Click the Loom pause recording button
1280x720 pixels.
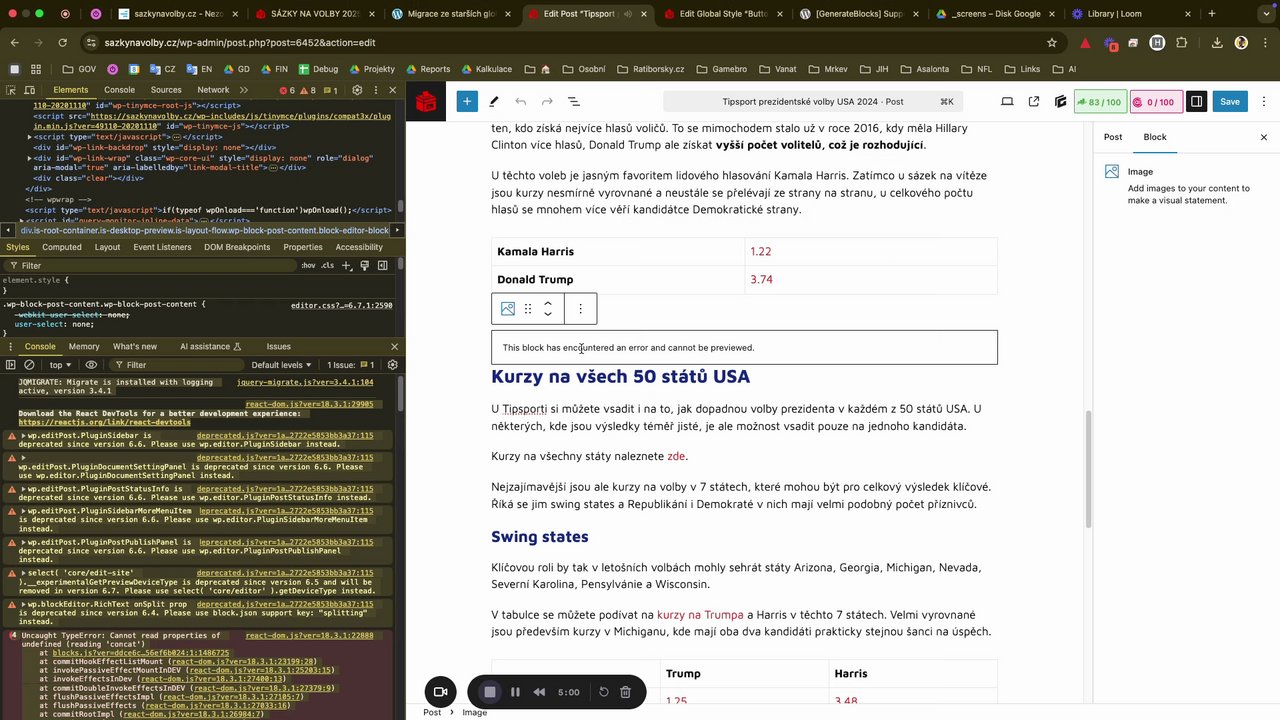point(515,692)
